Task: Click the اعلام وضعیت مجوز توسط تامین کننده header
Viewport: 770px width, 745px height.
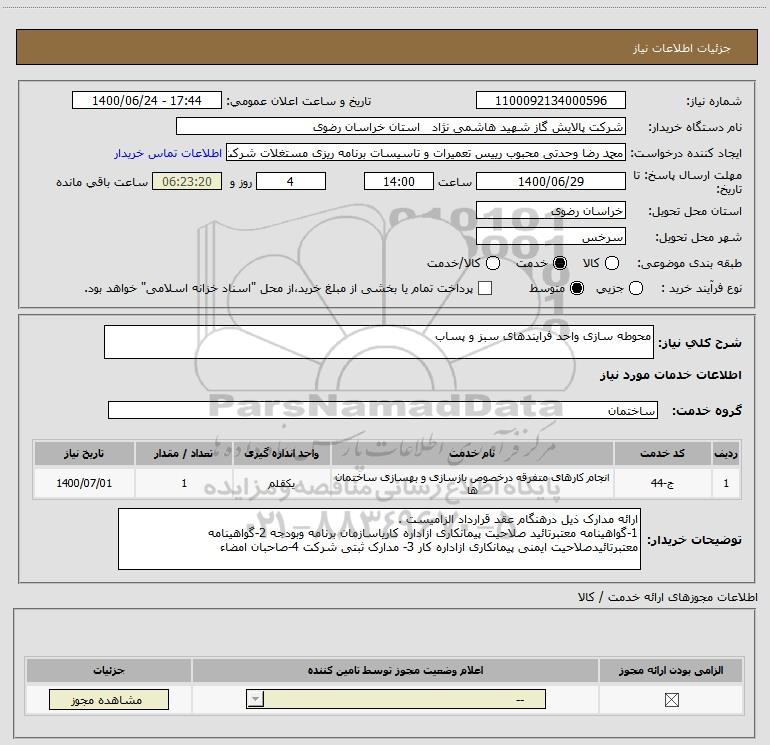Action: pyautogui.click(x=395, y=670)
